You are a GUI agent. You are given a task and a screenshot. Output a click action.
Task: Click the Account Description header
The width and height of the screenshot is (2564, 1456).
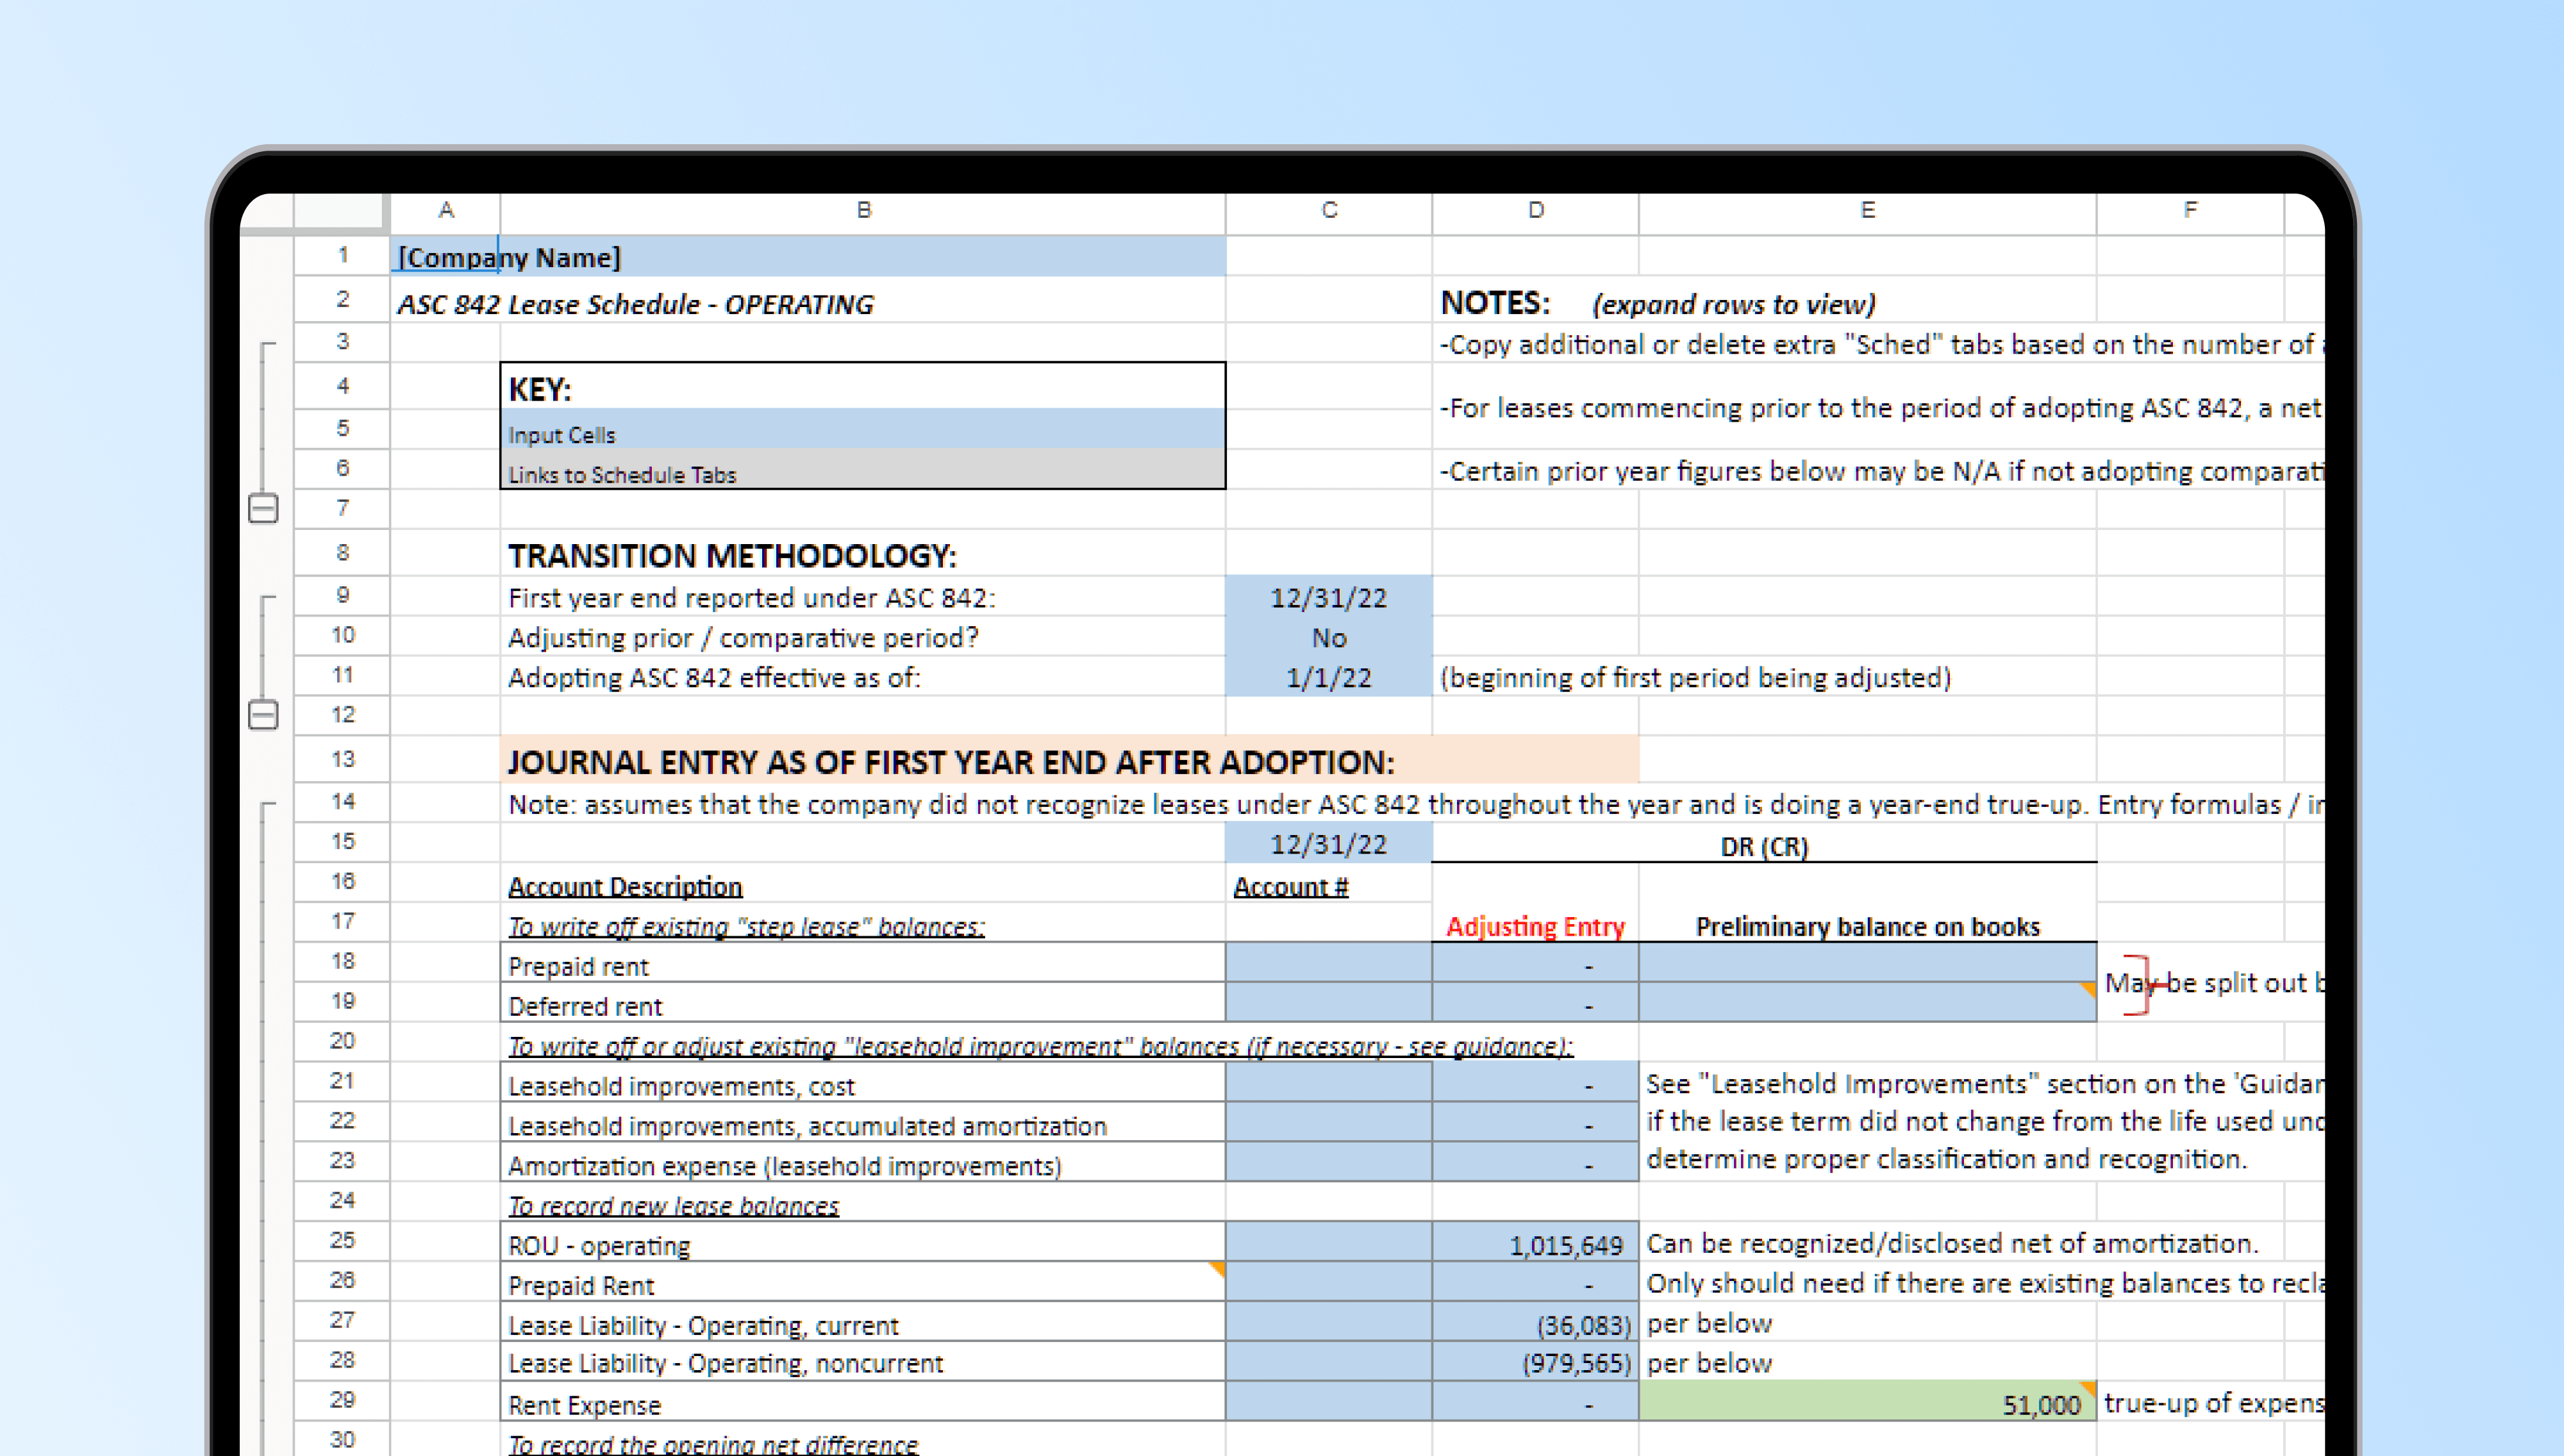tap(625, 886)
